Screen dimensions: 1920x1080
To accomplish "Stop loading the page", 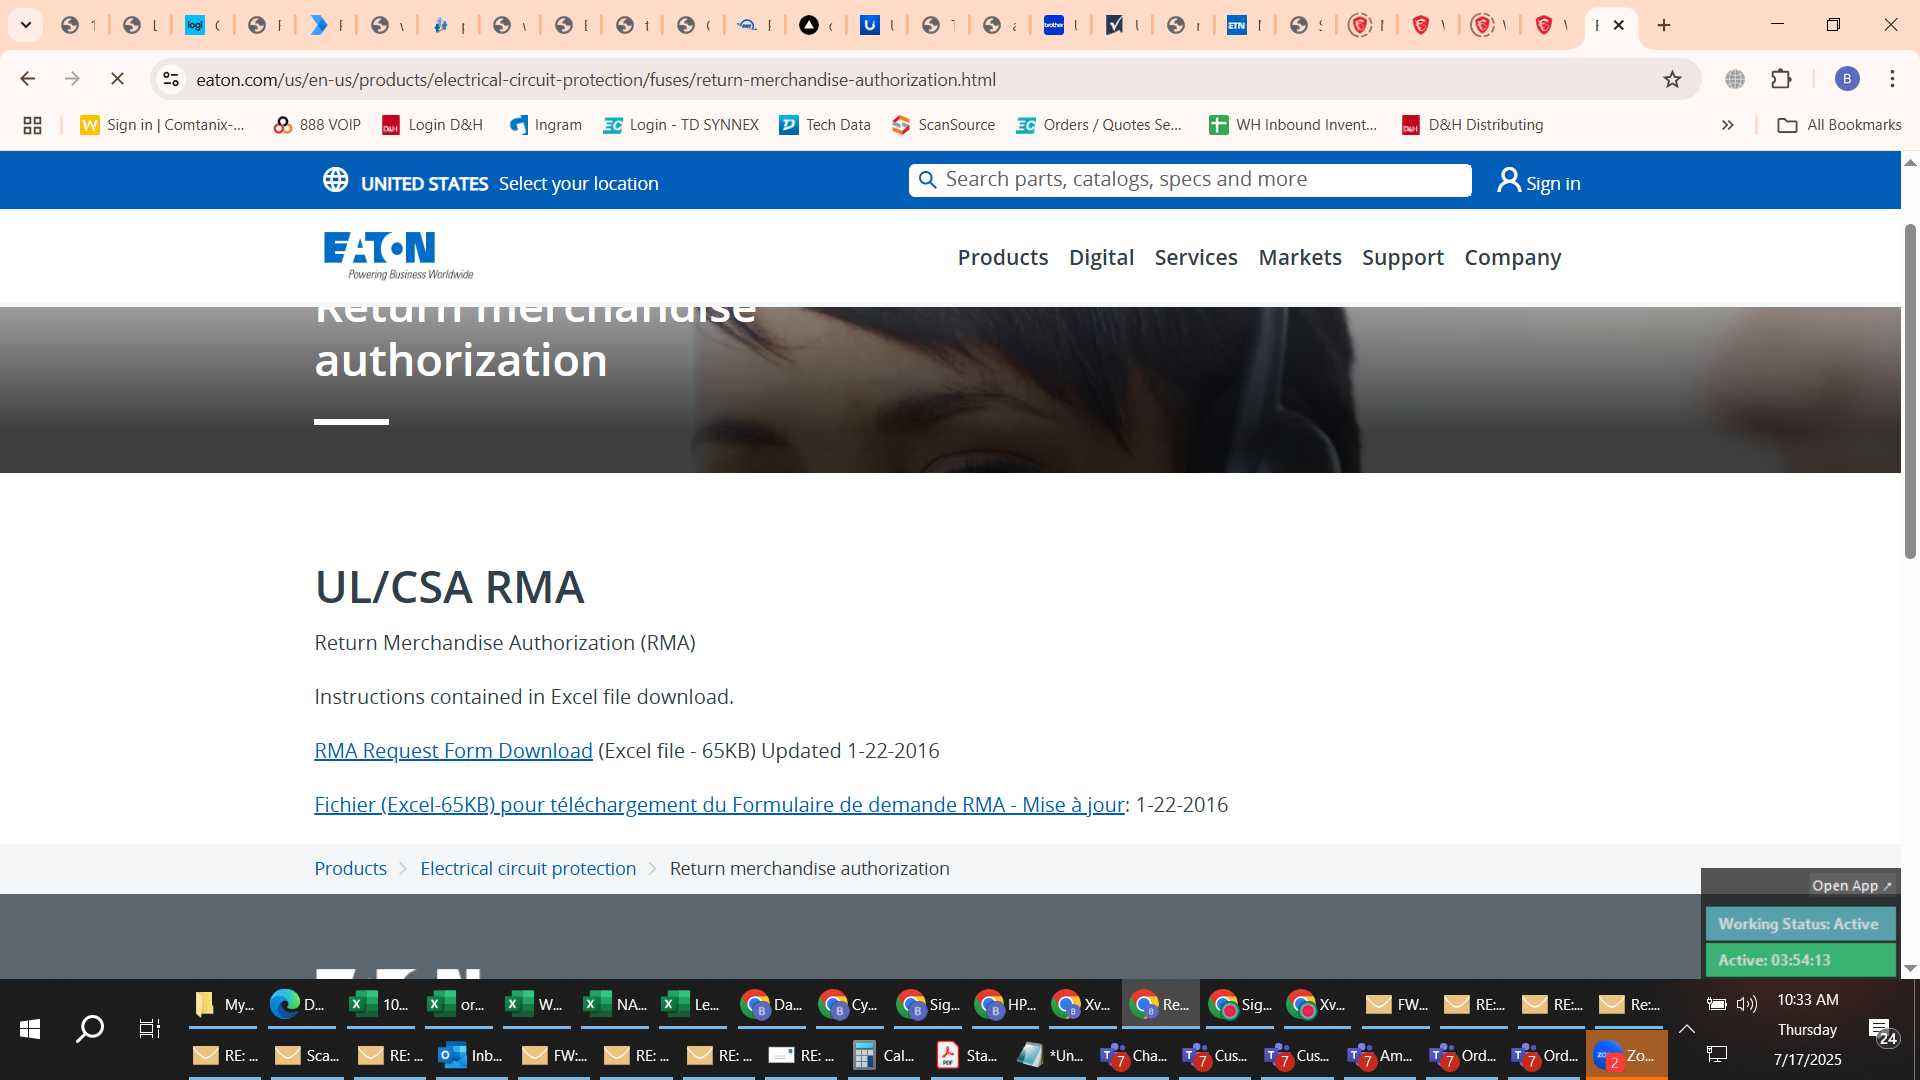I will click(x=117, y=79).
